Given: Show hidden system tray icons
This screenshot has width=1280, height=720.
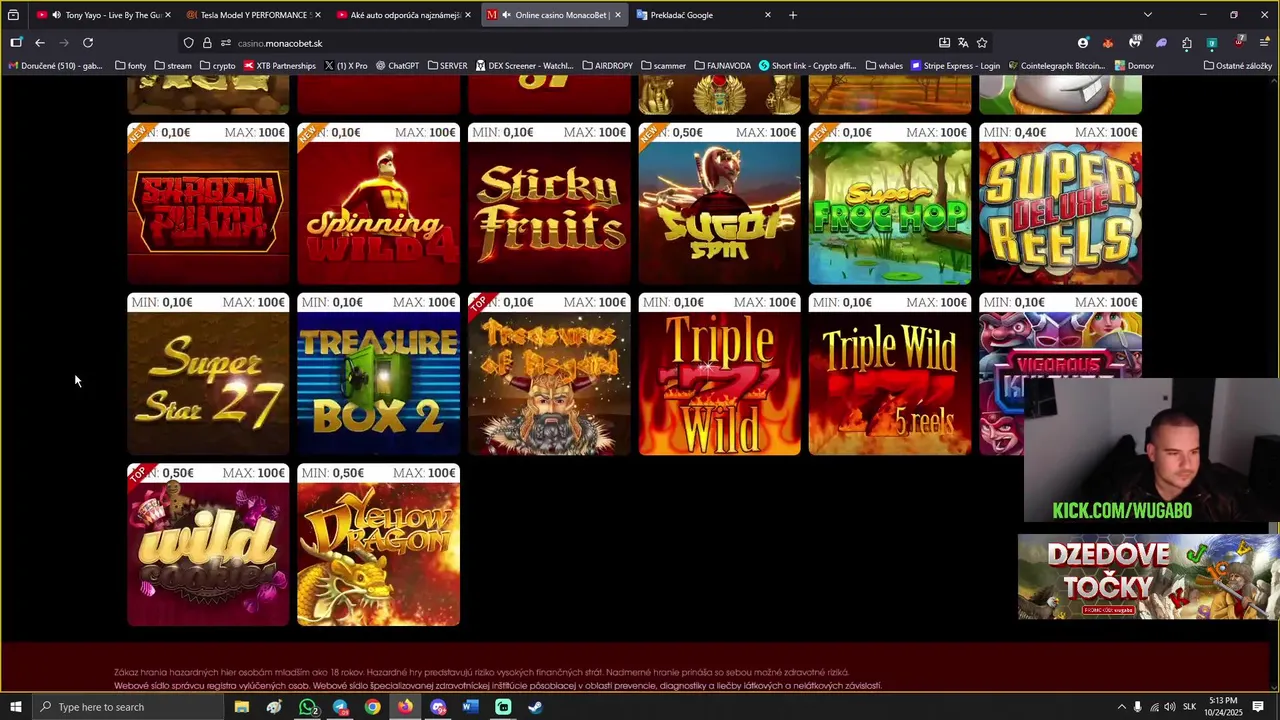Looking at the screenshot, I should coord(1121,707).
